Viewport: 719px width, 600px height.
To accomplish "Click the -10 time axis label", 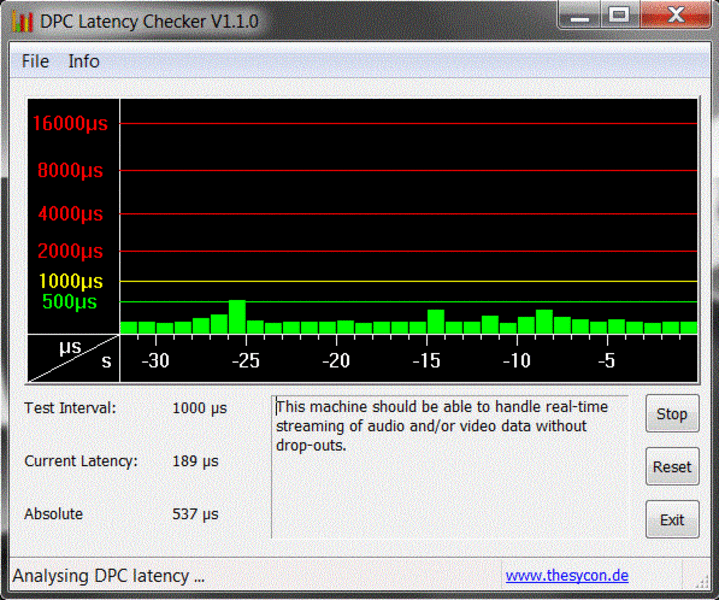I will click(x=517, y=361).
